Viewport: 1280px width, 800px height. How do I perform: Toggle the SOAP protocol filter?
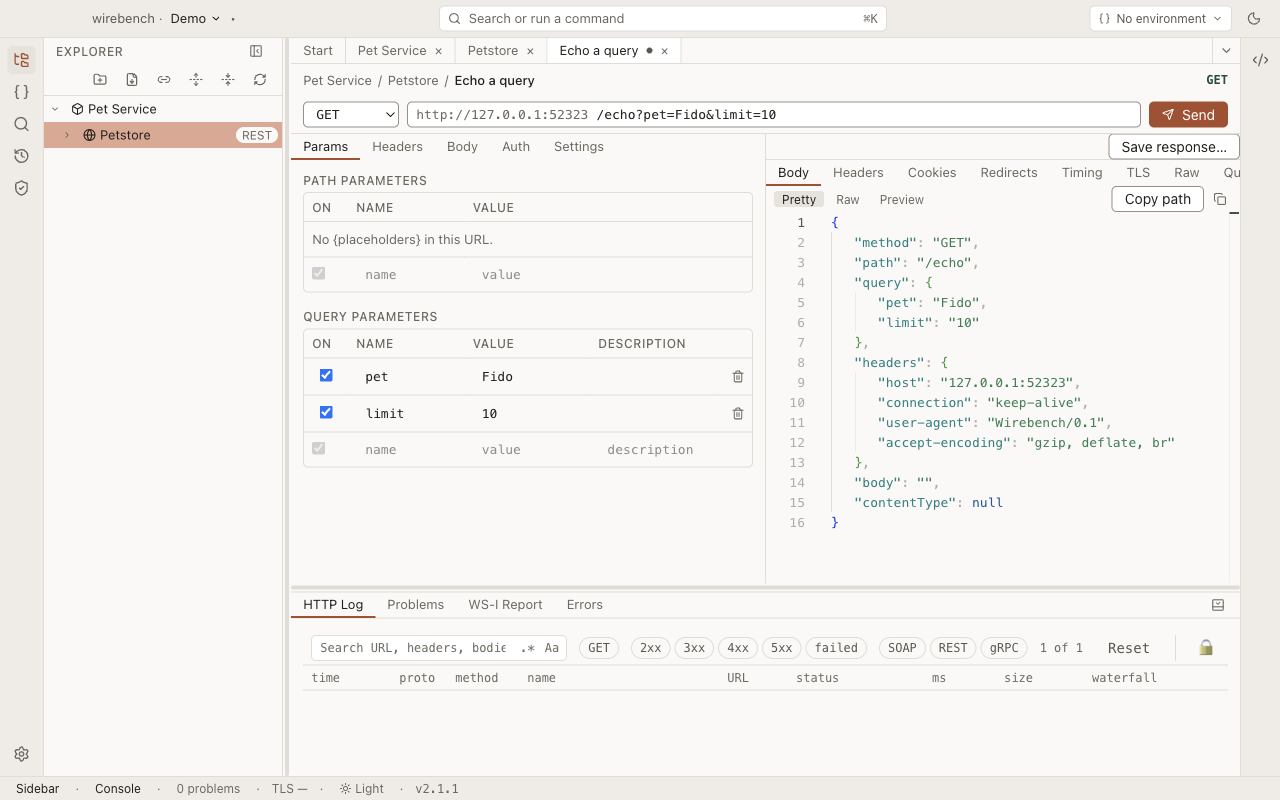pyautogui.click(x=902, y=648)
